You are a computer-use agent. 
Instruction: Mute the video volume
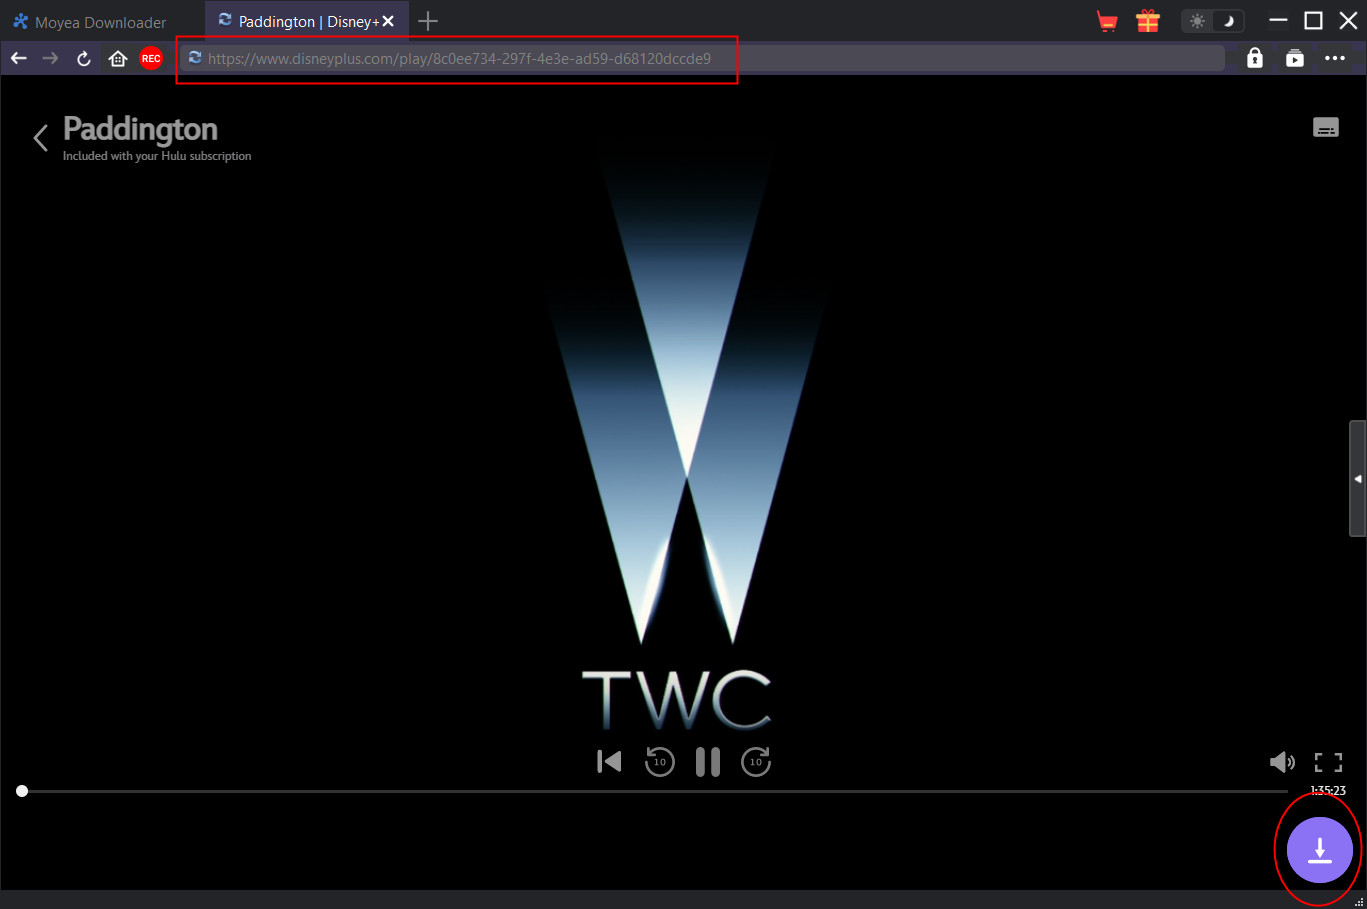[1281, 763]
